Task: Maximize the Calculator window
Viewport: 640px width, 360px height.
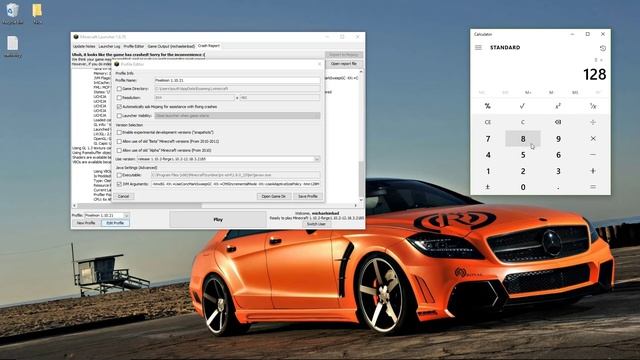Action: point(588,34)
